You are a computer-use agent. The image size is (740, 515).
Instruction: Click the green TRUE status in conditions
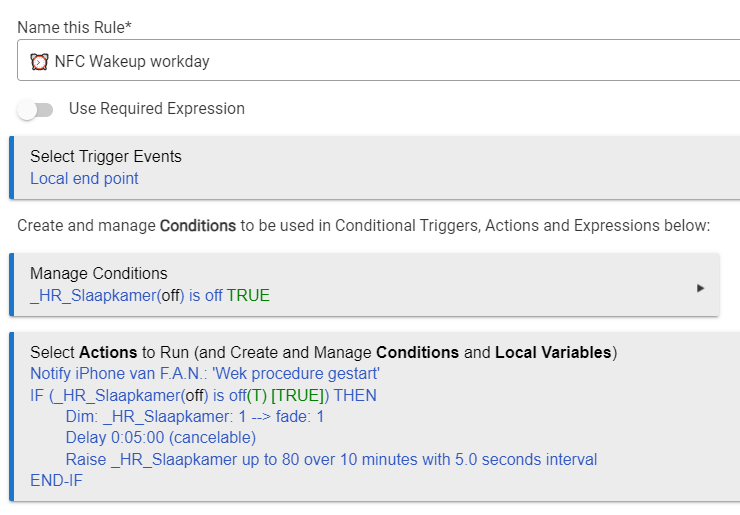(248, 295)
